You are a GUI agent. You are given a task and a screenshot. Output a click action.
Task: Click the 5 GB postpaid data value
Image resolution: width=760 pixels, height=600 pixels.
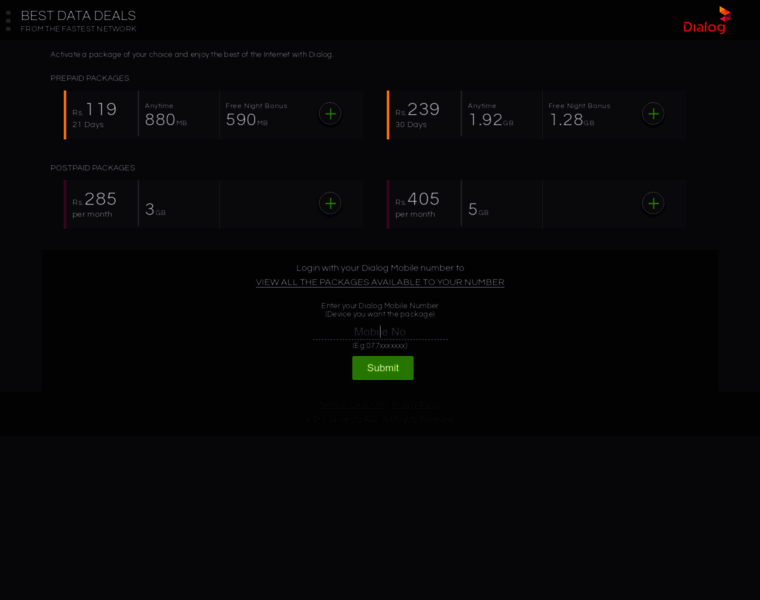478,209
